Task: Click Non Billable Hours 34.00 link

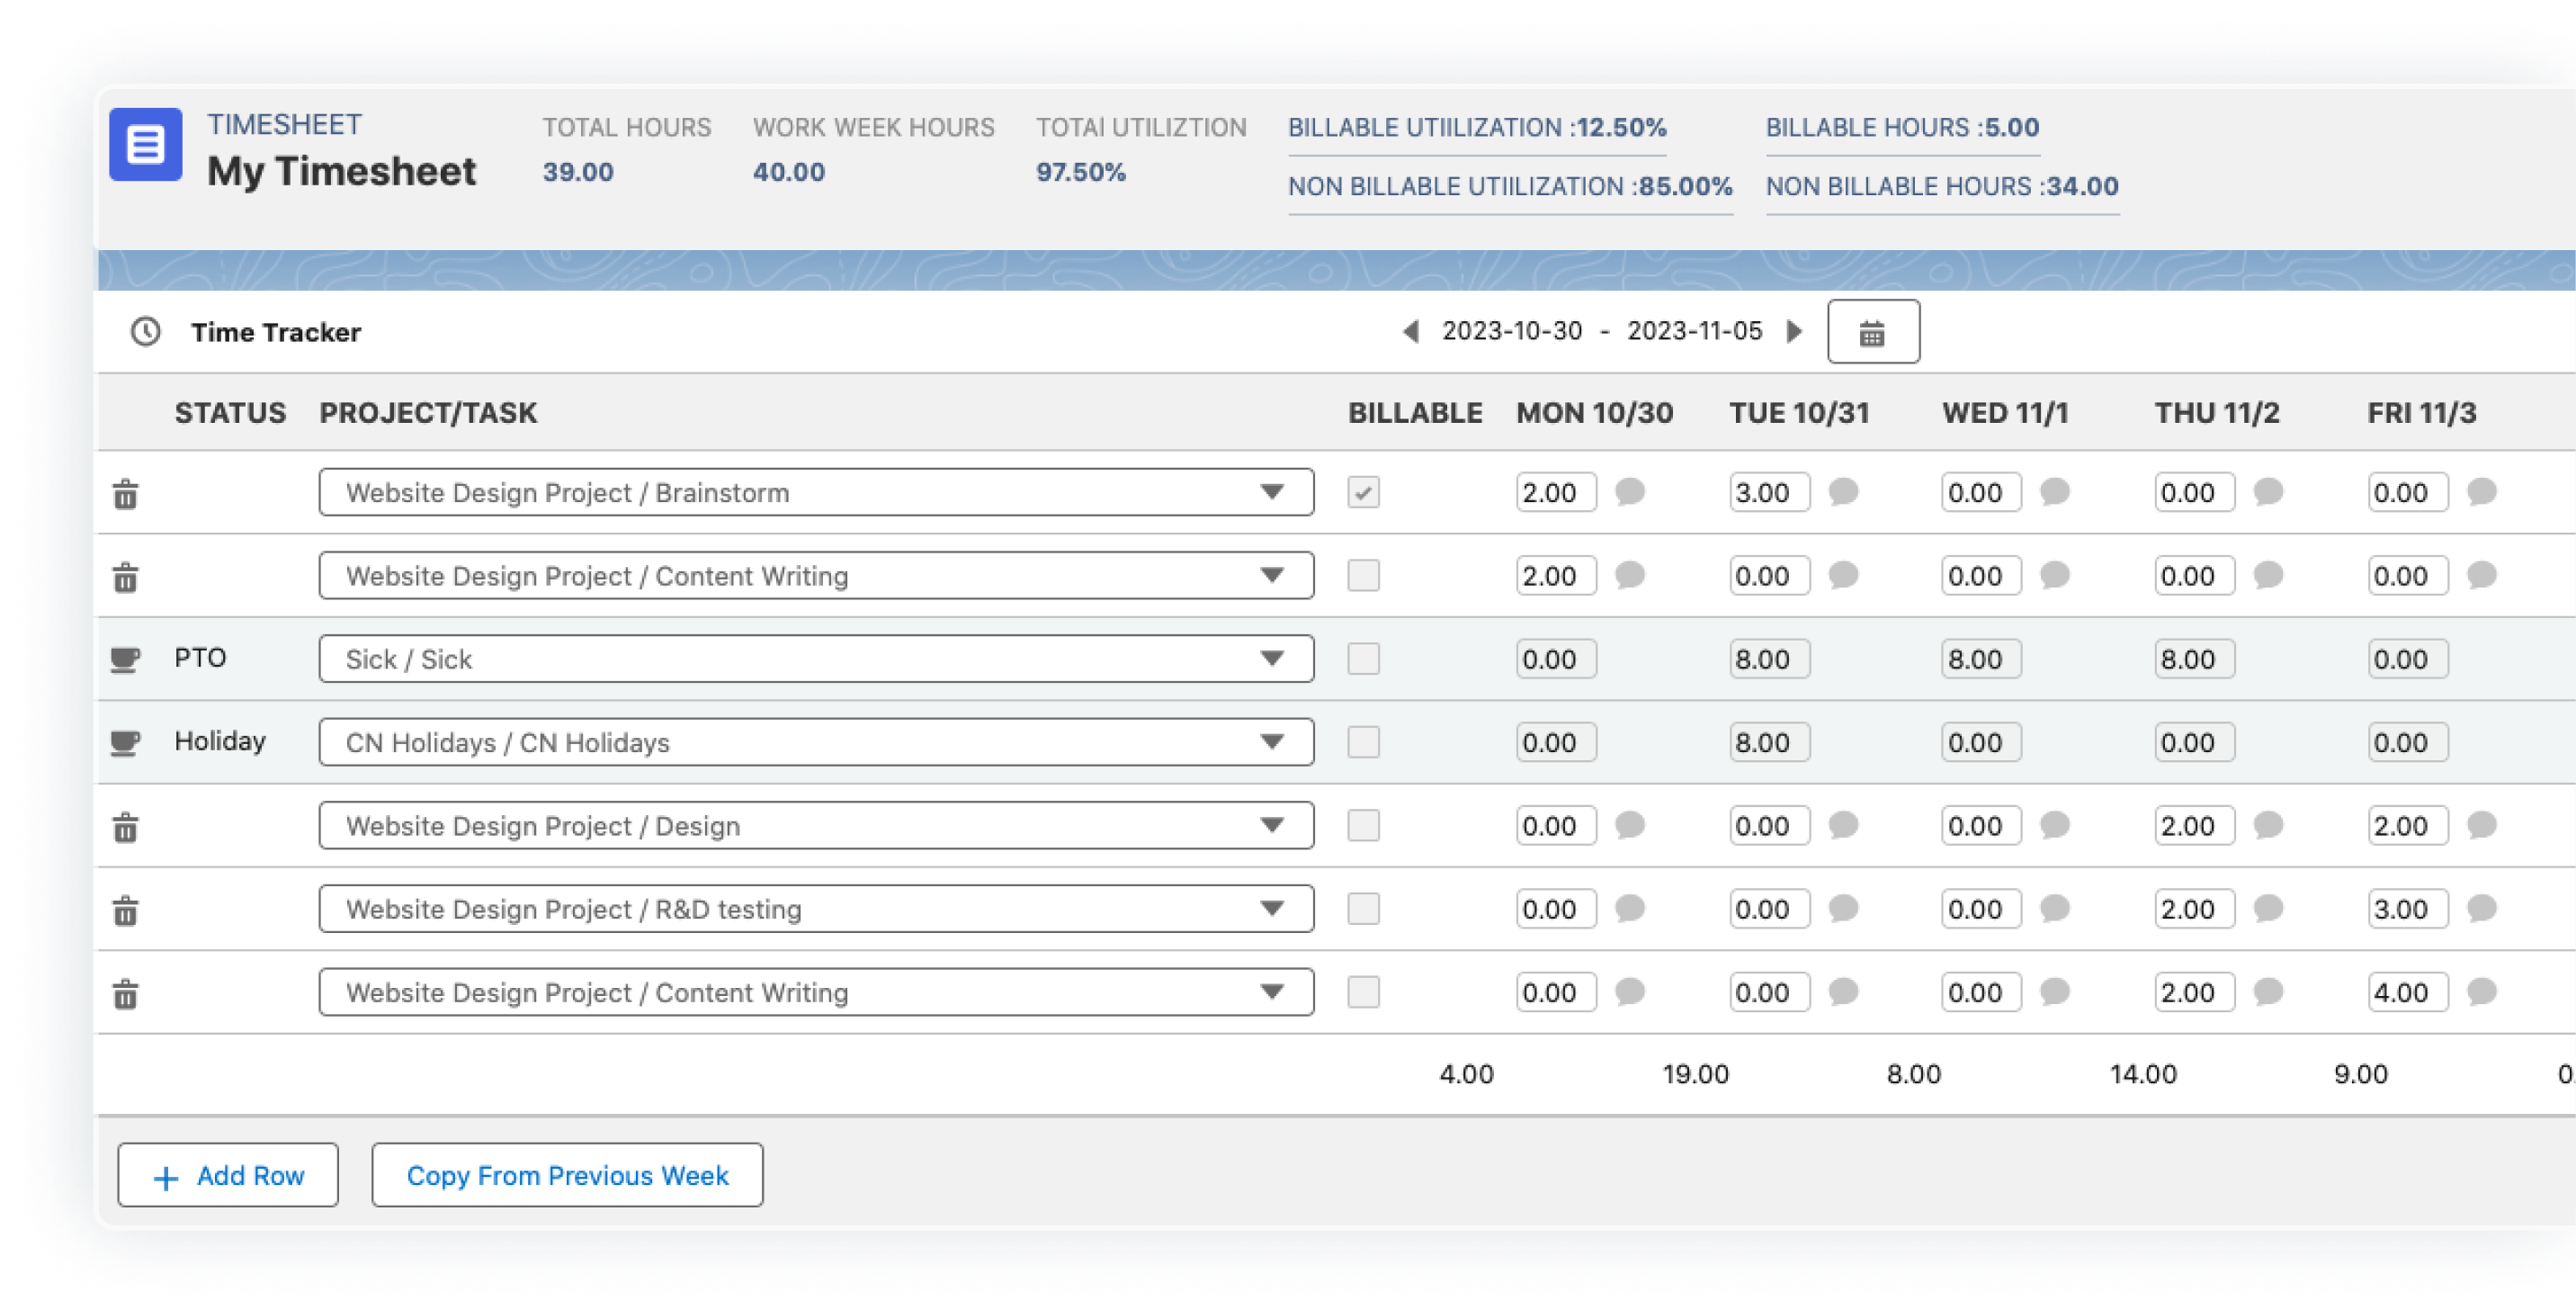Action: (x=1941, y=186)
